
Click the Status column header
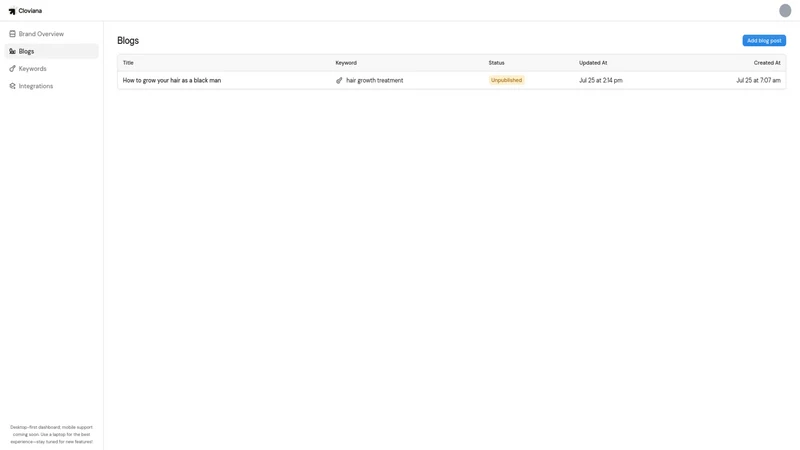pyautogui.click(x=496, y=63)
